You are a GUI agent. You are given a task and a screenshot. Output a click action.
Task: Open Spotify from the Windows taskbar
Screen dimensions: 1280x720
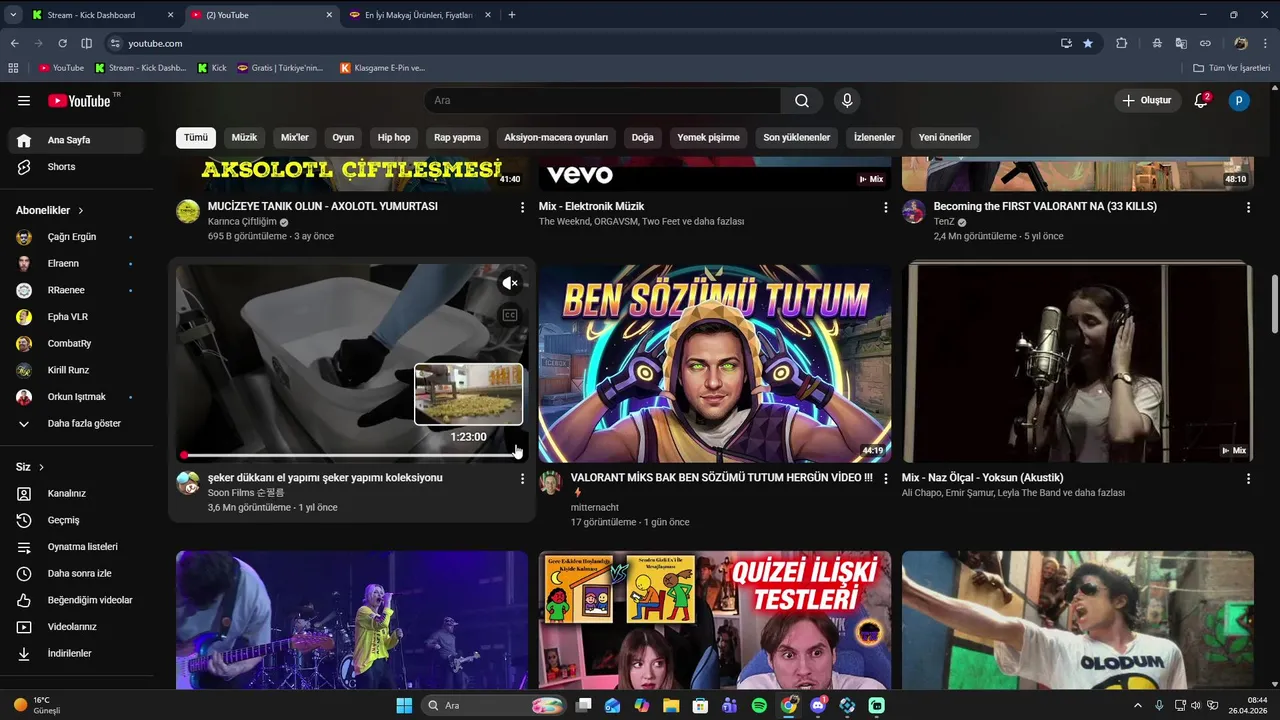[759, 705]
